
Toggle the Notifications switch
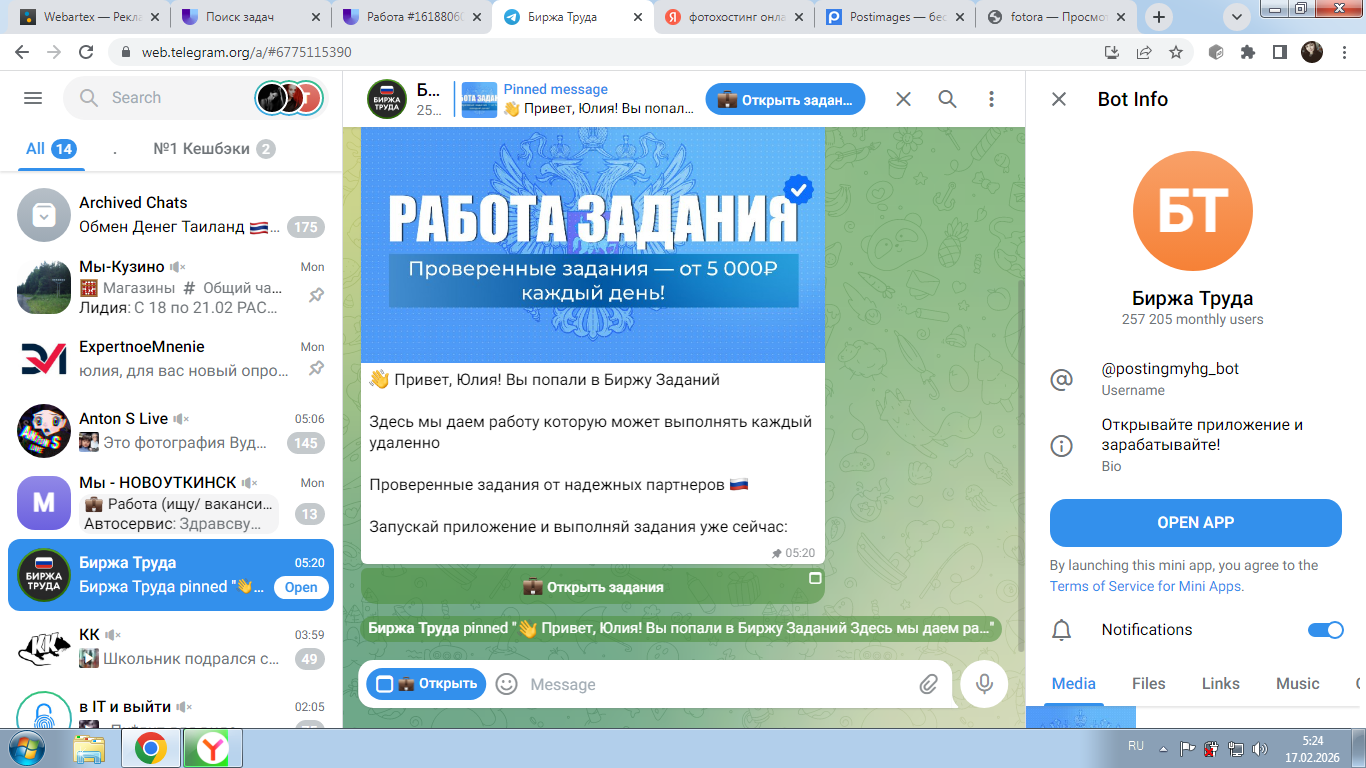(x=1326, y=630)
